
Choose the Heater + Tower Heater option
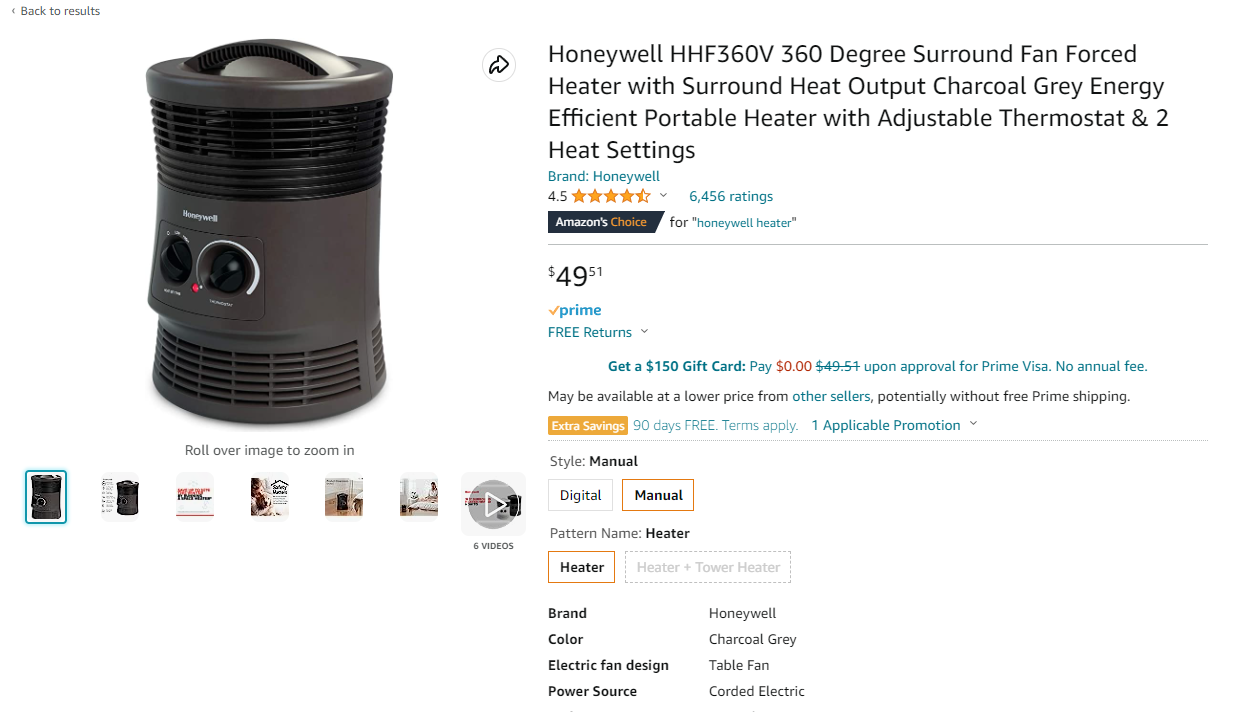tap(708, 567)
